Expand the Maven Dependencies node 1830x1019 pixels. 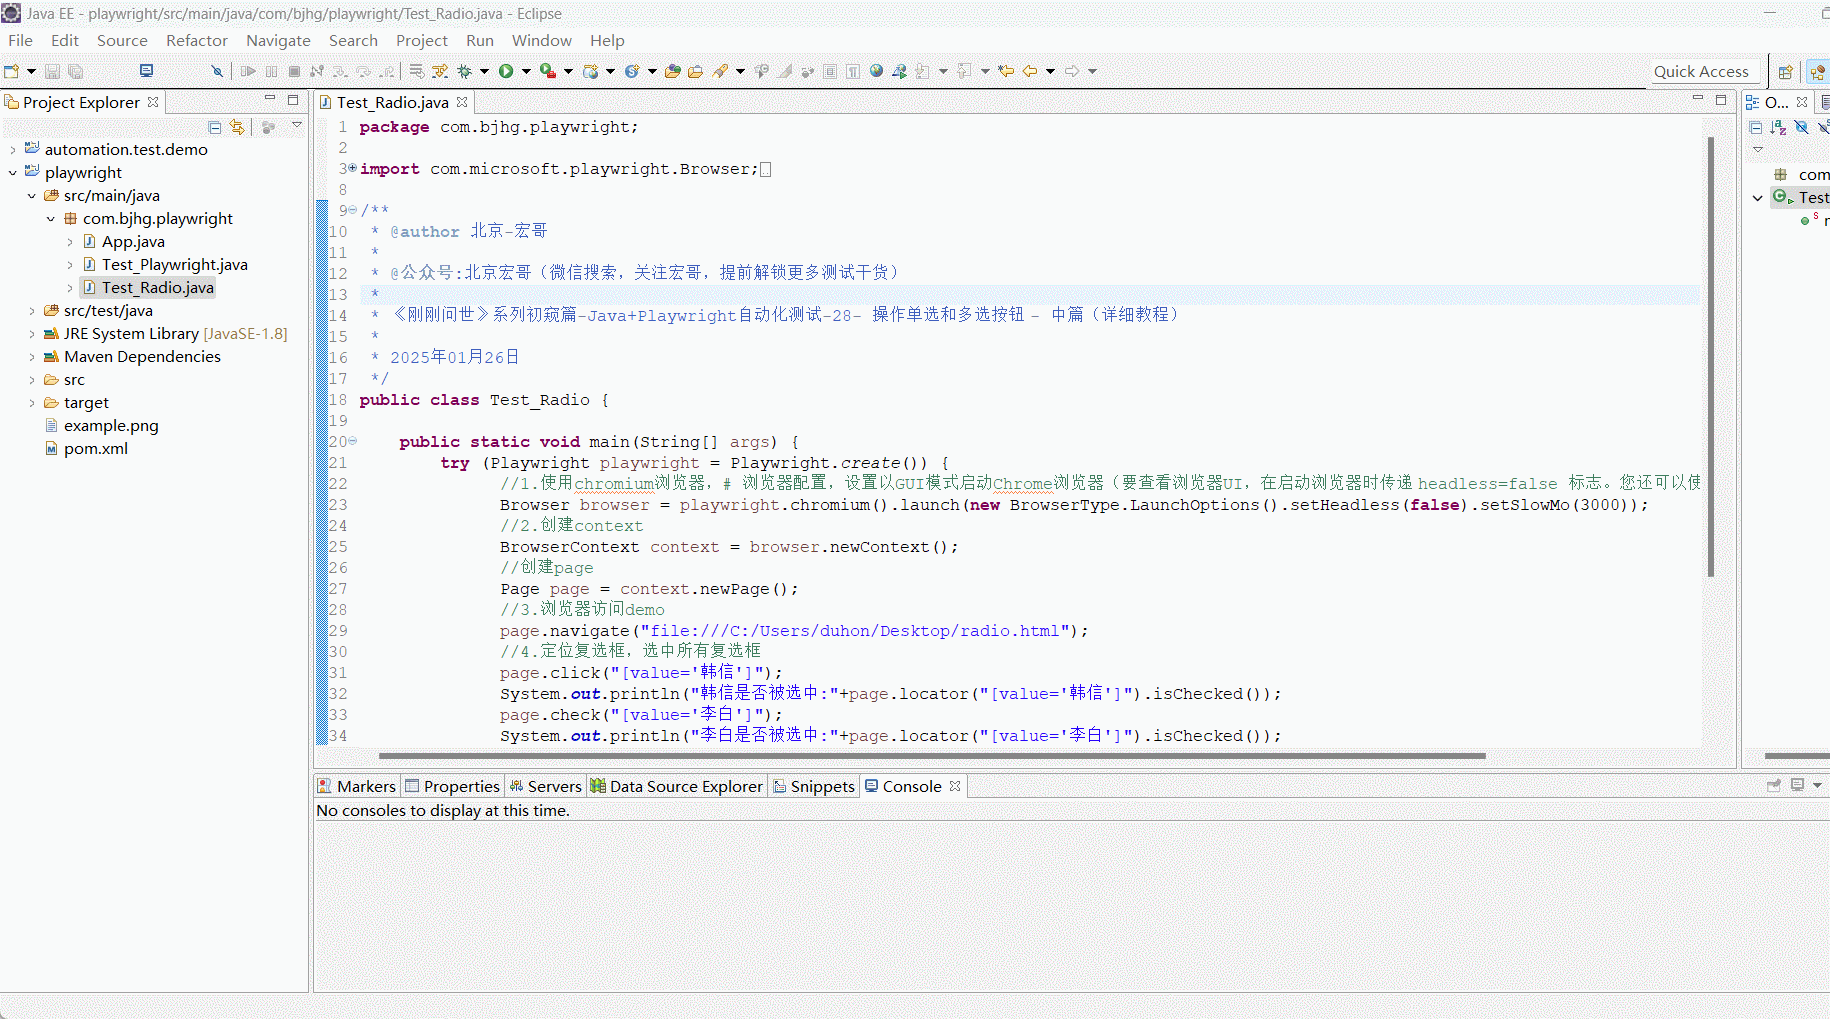32,357
